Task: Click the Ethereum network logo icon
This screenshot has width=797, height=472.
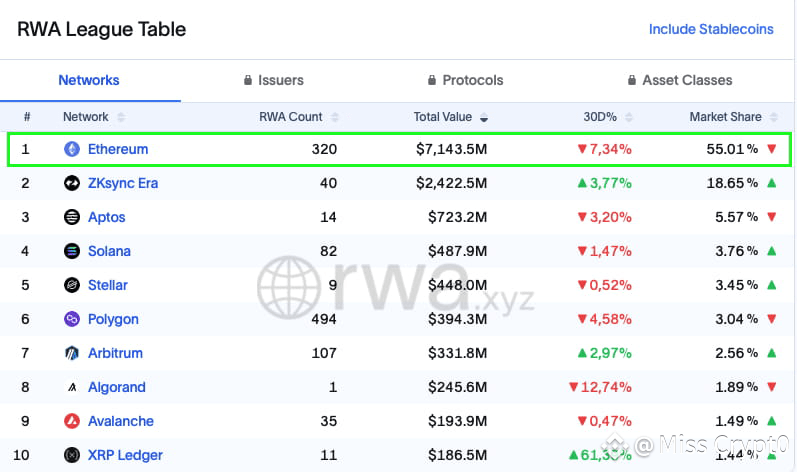Action: 72,149
